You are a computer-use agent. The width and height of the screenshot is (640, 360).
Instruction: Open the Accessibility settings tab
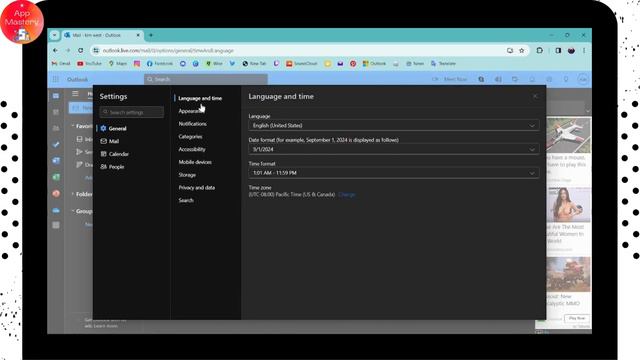(x=192, y=149)
